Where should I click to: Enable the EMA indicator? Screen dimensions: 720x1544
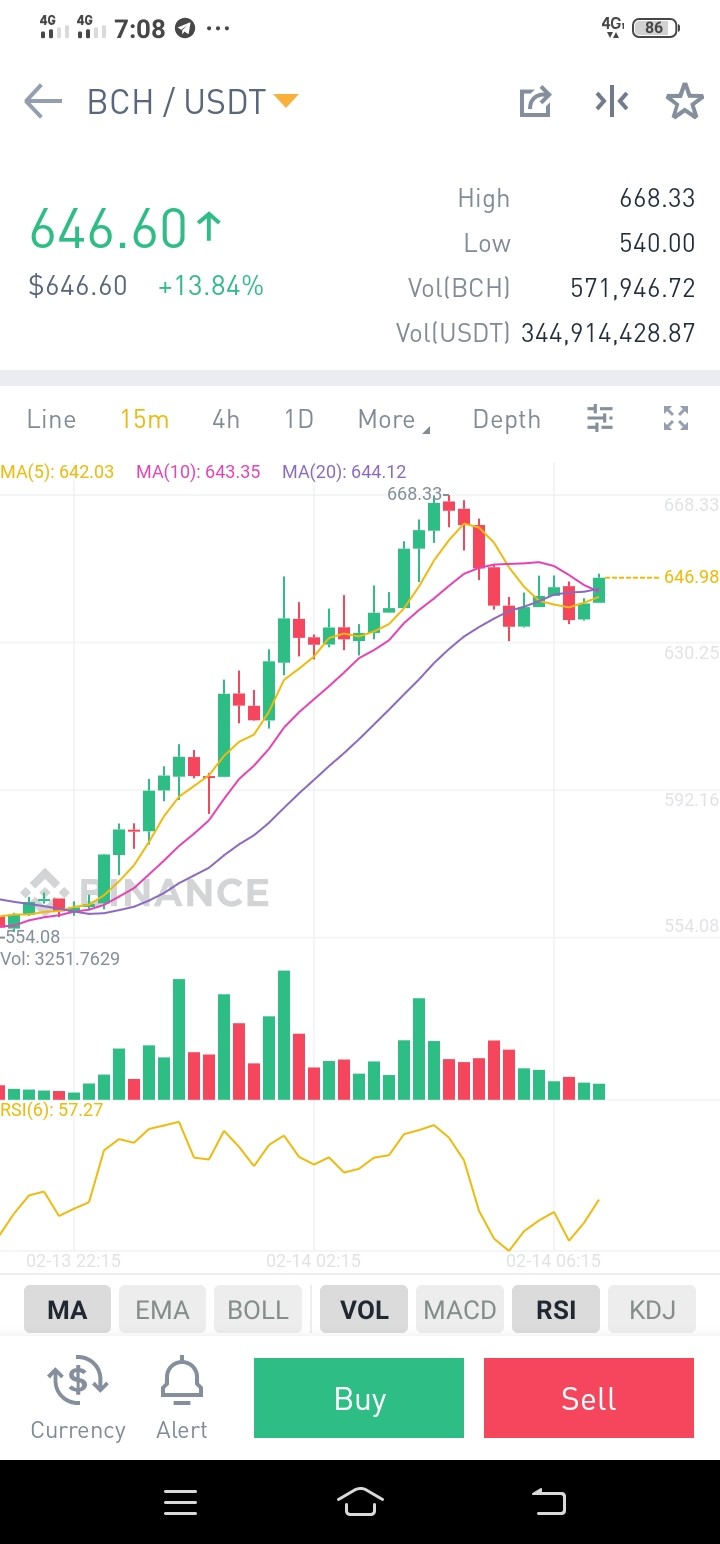(x=162, y=1310)
